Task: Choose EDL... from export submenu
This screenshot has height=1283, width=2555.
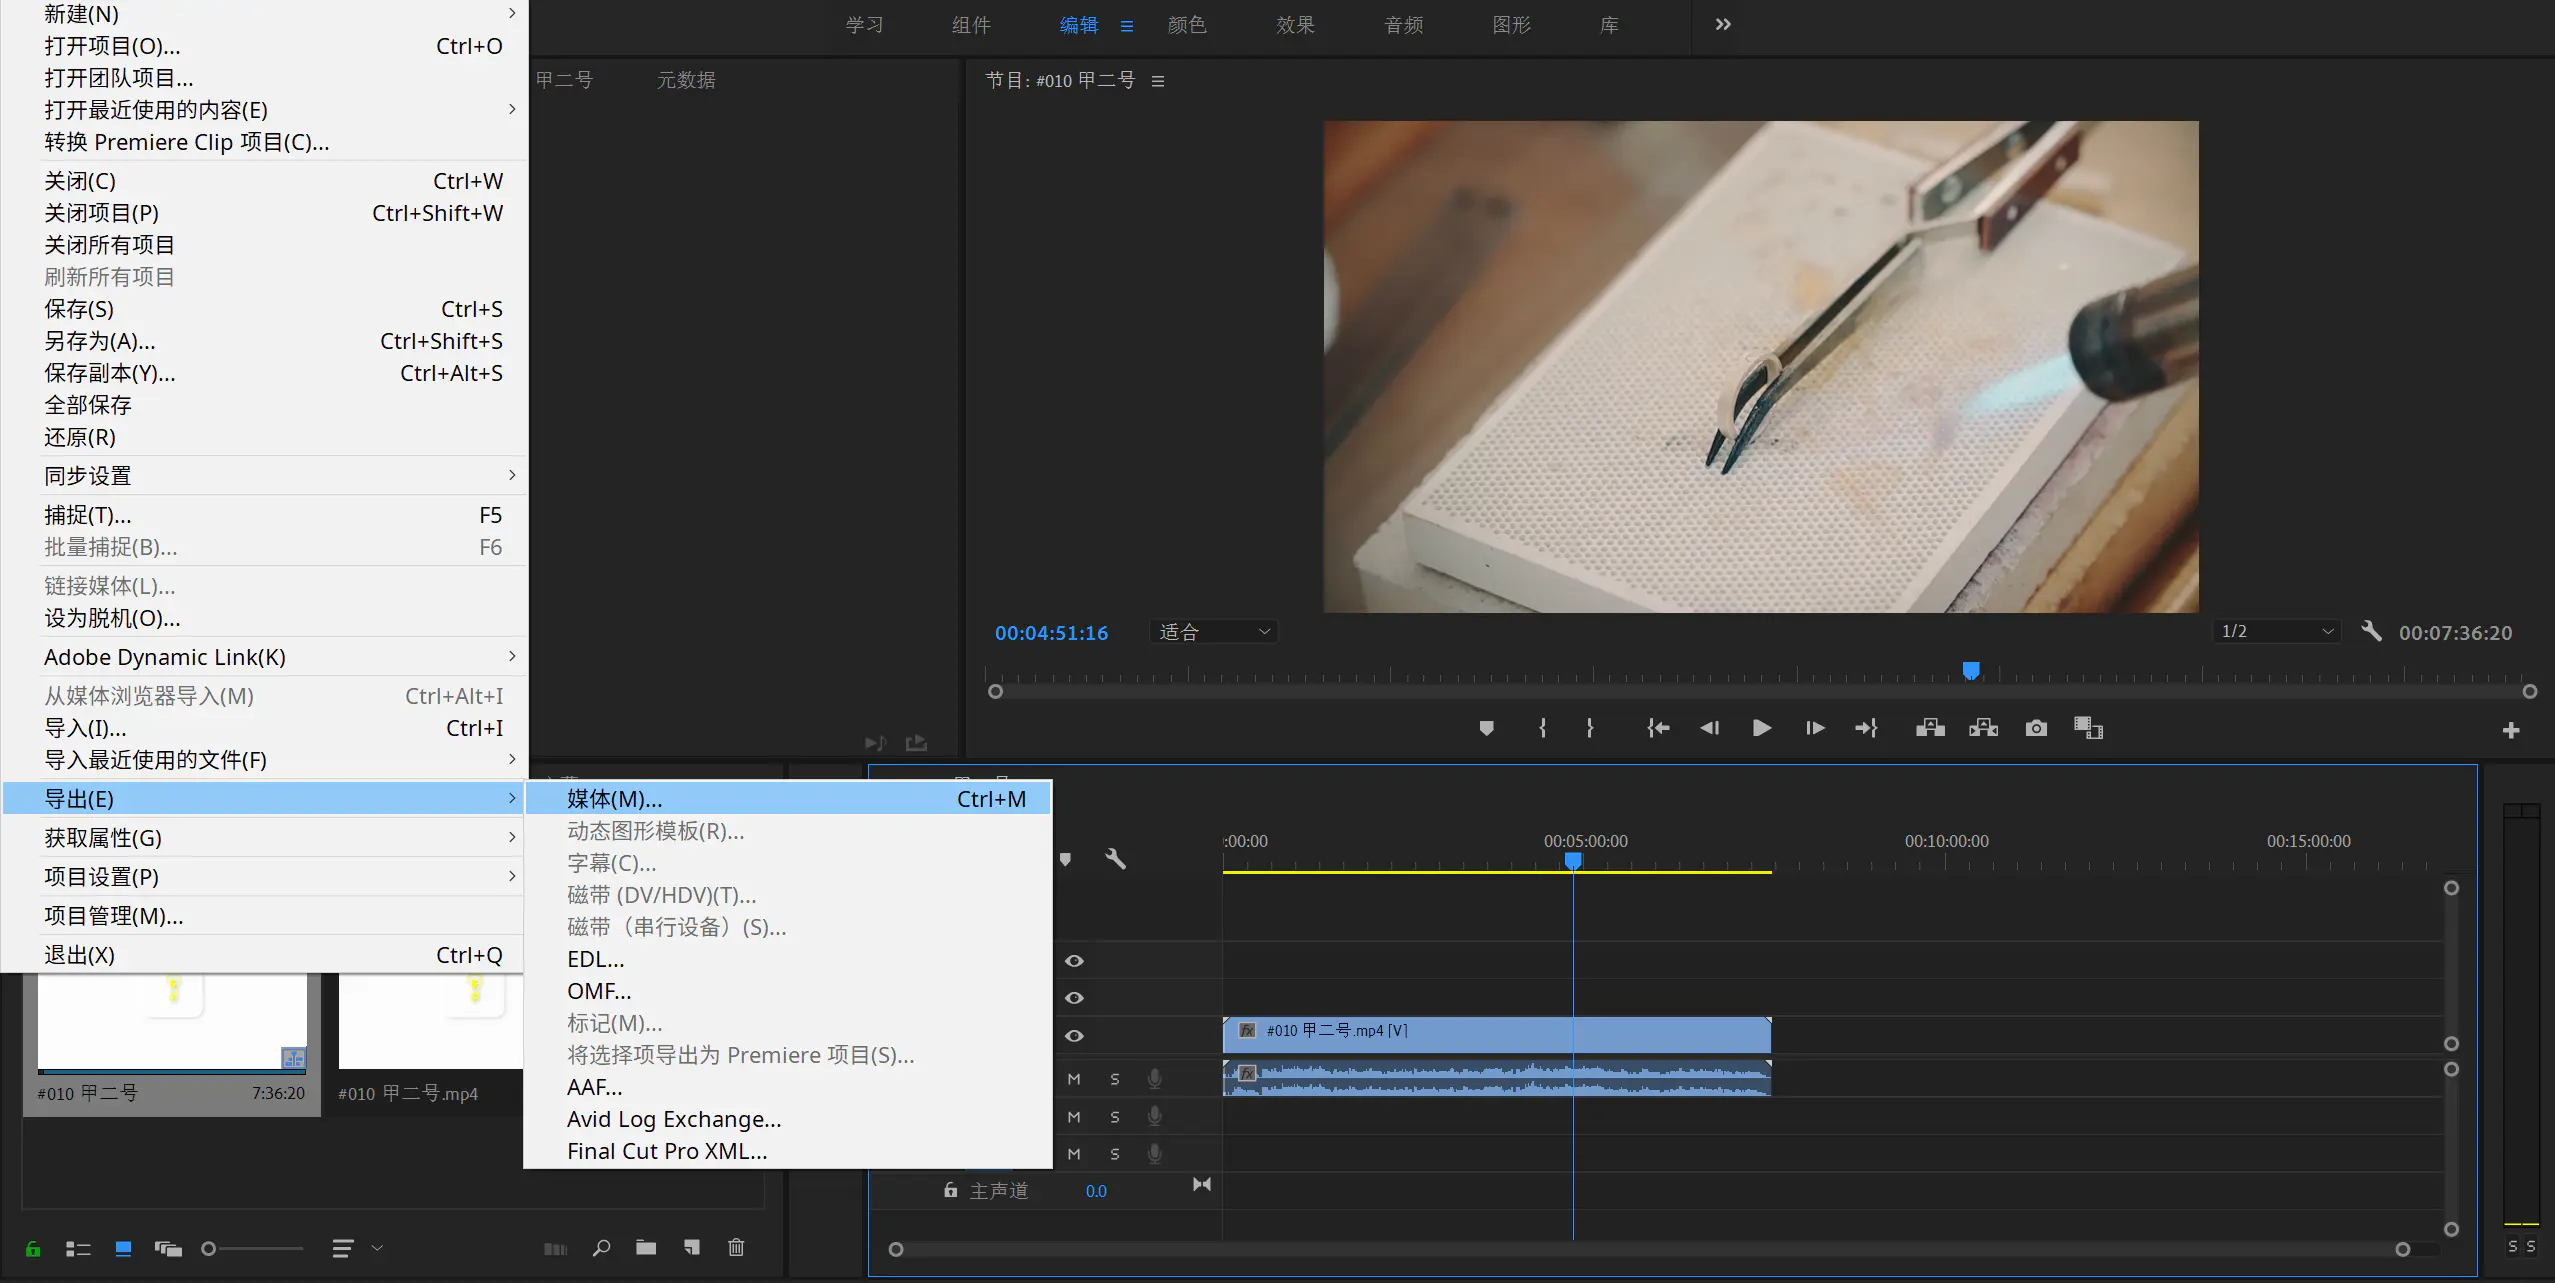Action: (x=788, y=959)
